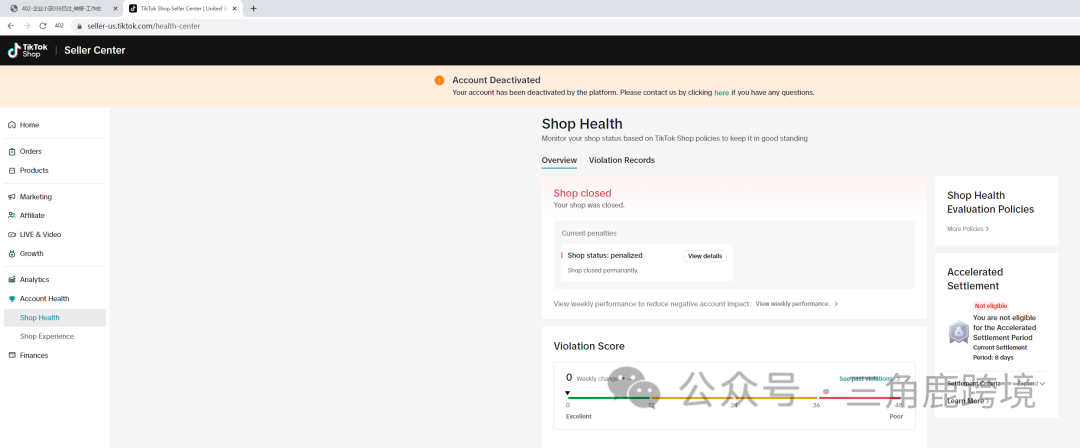Click the browser back arrow
Viewport: 1080px width, 448px height.
[10, 26]
